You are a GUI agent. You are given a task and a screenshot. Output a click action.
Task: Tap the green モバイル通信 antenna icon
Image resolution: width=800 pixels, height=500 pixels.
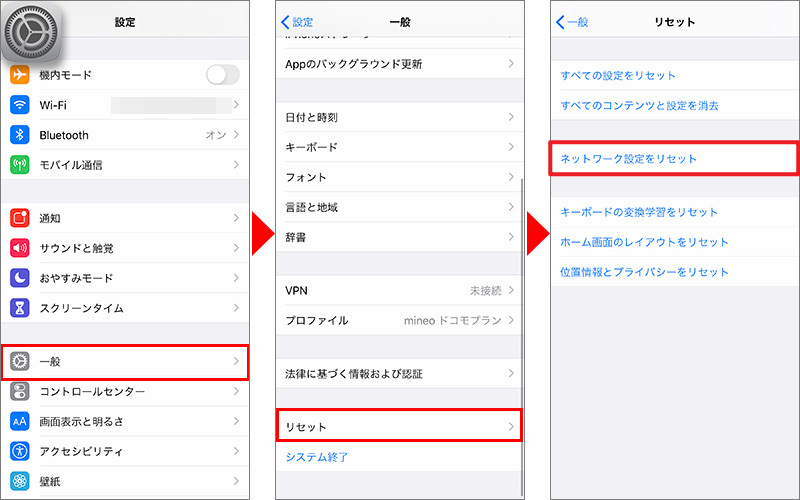pyautogui.click(x=21, y=165)
